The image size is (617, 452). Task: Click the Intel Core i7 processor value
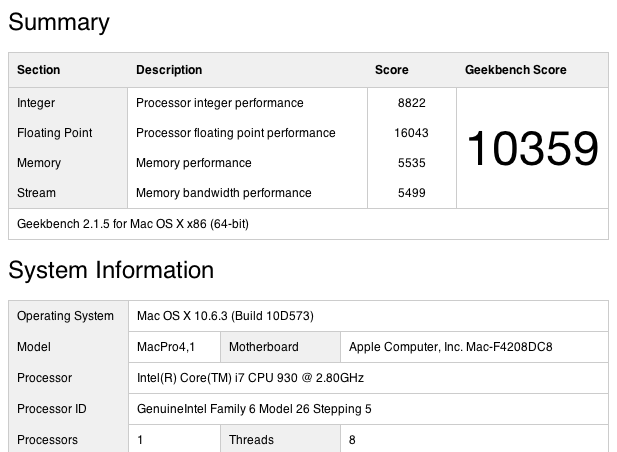point(250,378)
